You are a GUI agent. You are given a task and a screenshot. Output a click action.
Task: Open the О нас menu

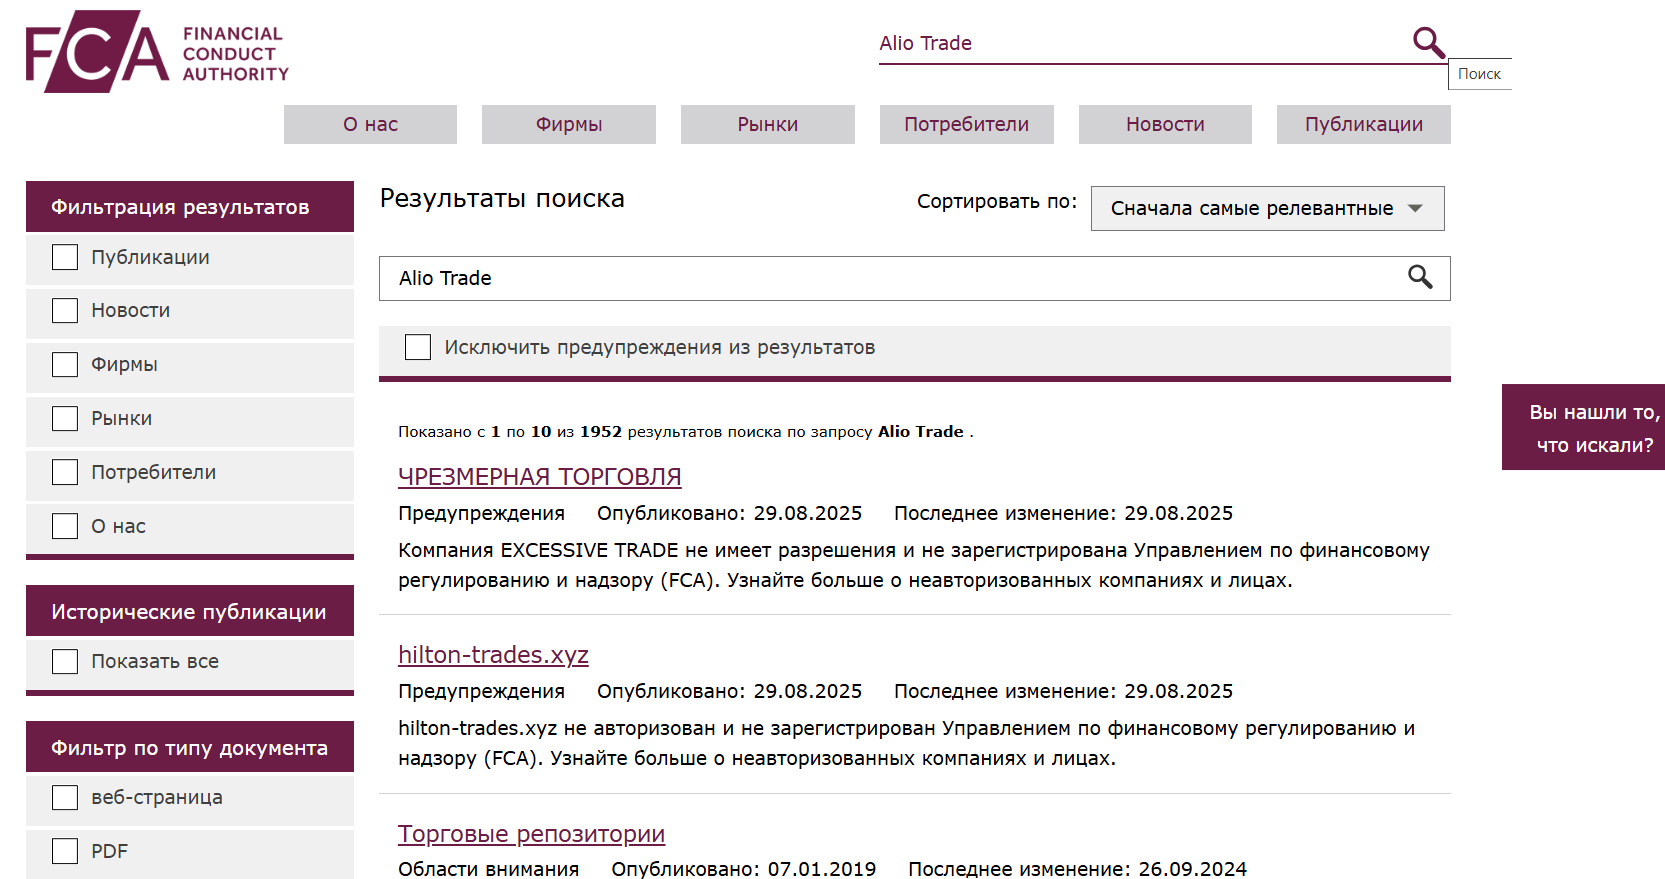click(x=370, y=124)
